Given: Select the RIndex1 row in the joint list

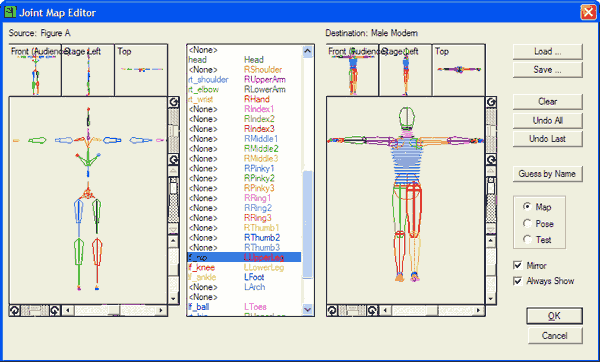Looking at the screenshot, I should click(244, 109).
